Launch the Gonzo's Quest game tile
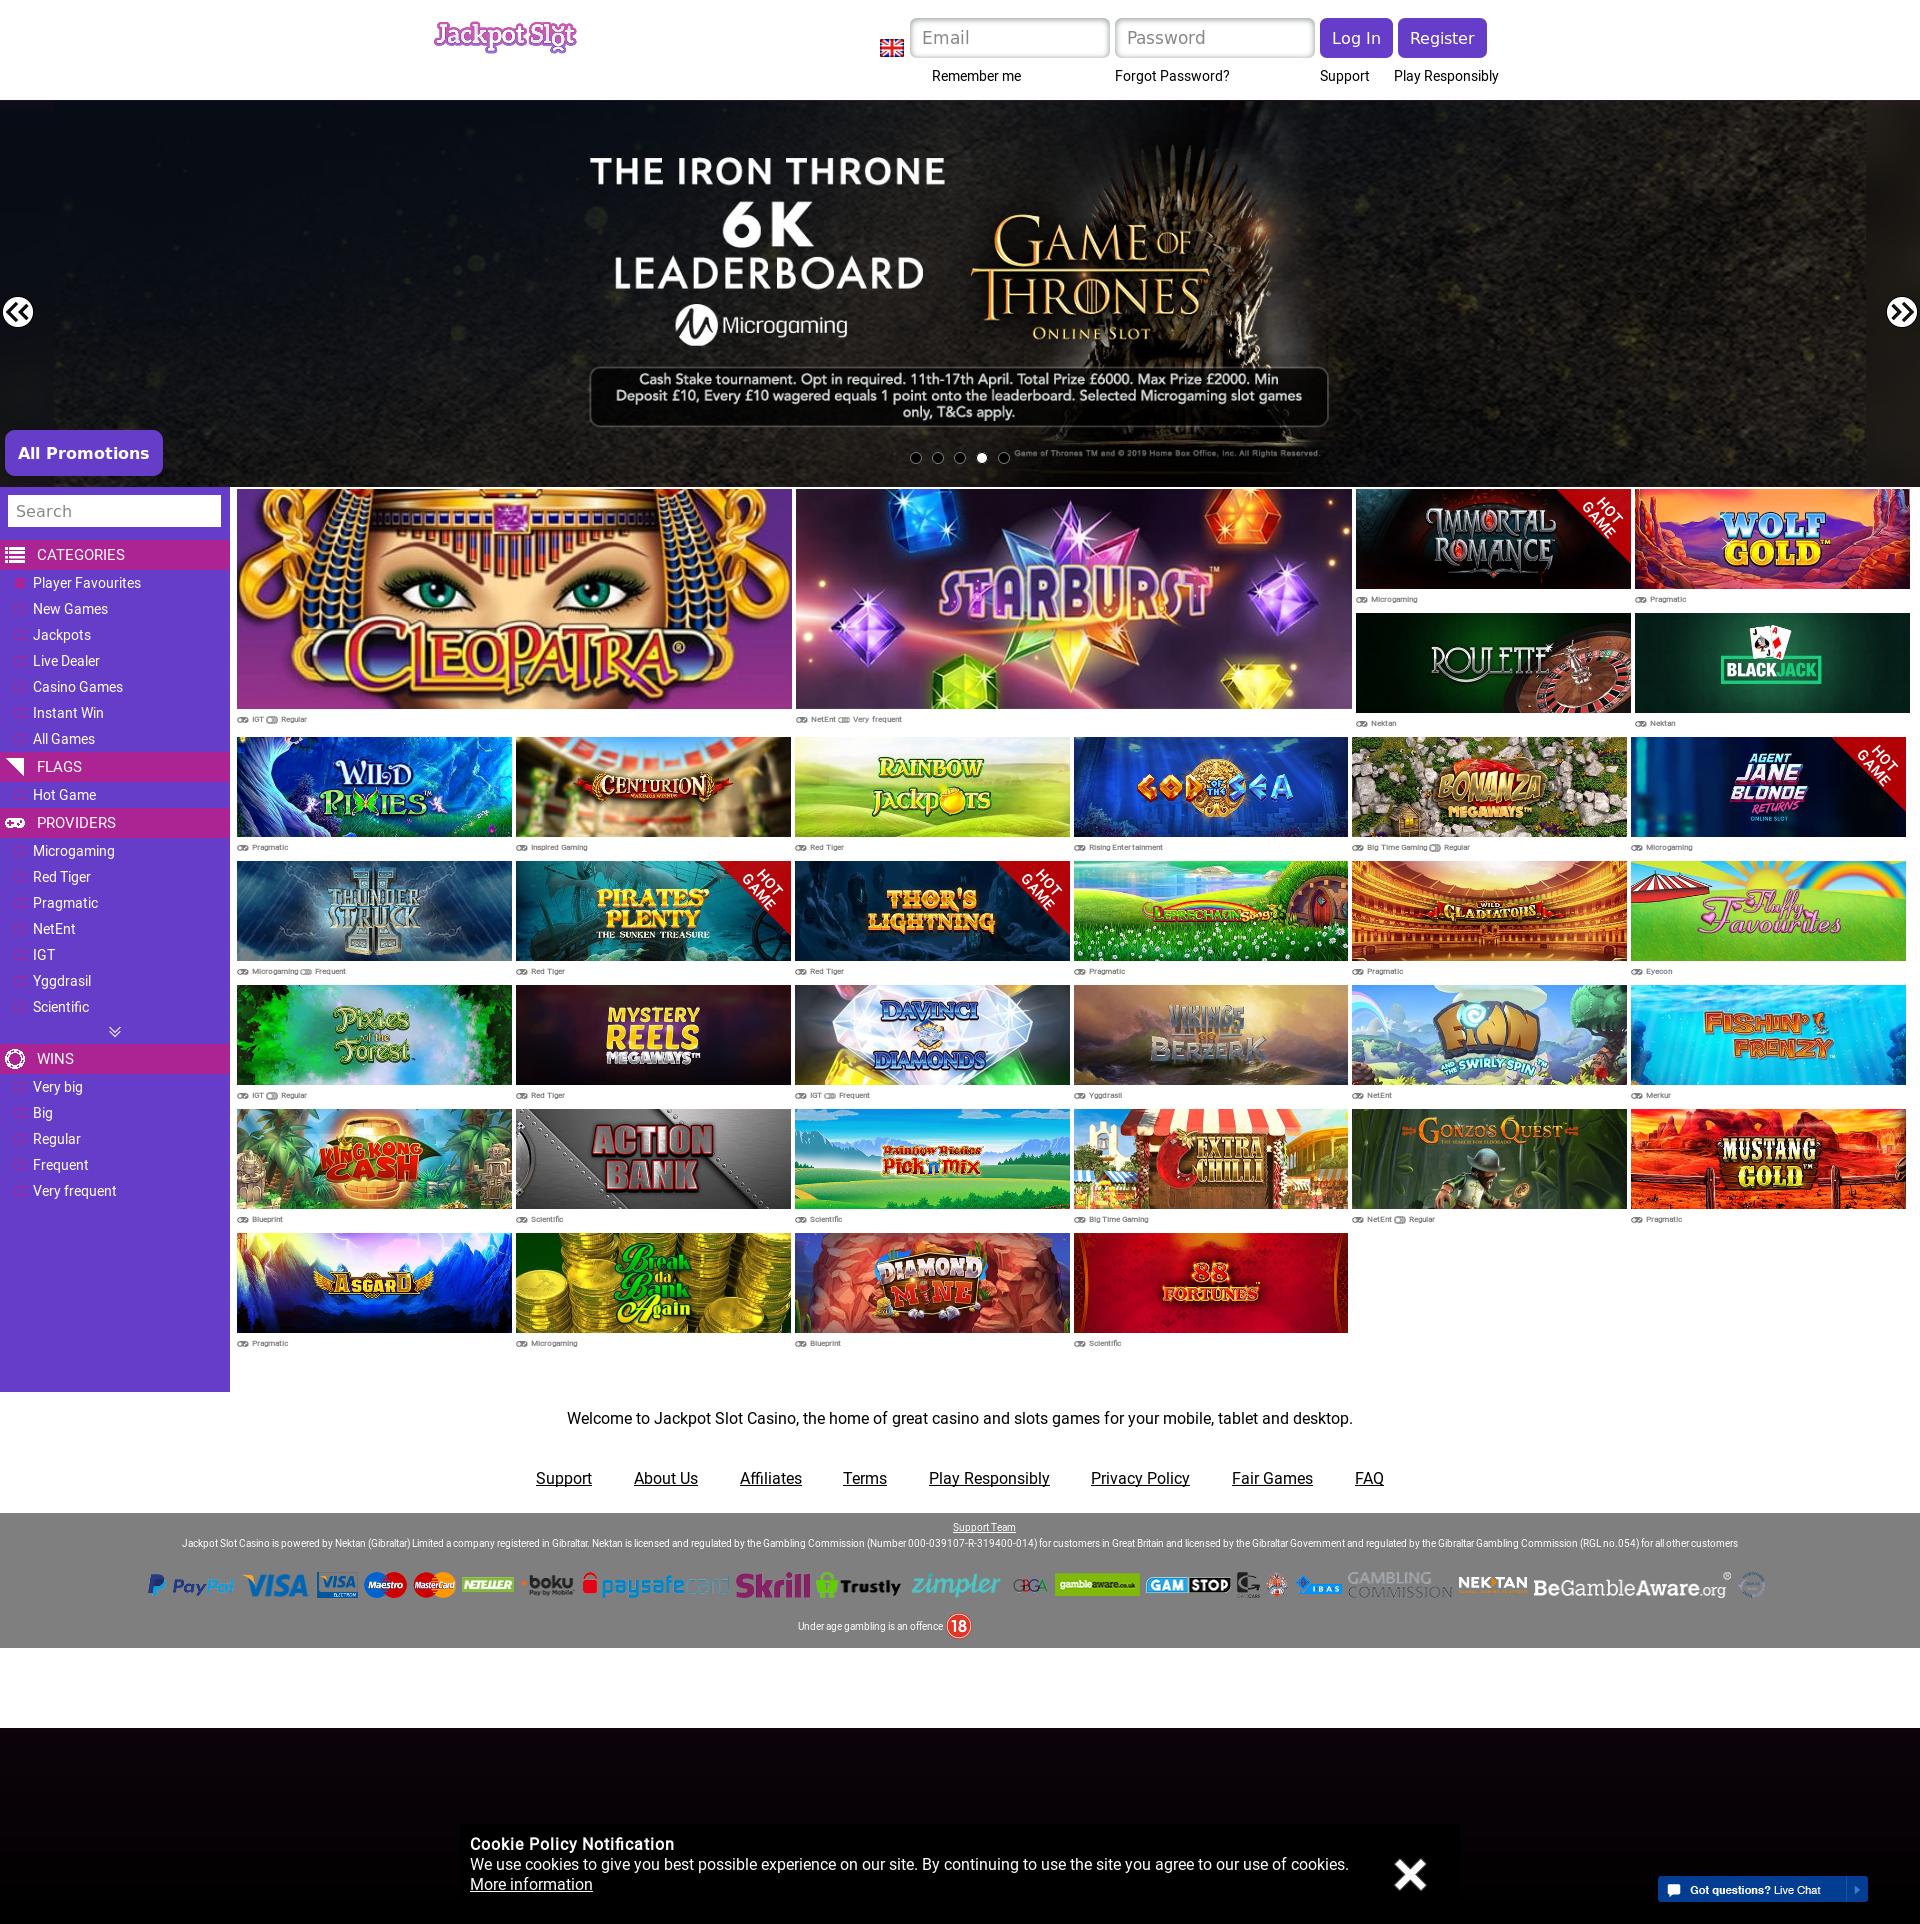Screen dimensions: 1920x1924 click(1489, 1159)
